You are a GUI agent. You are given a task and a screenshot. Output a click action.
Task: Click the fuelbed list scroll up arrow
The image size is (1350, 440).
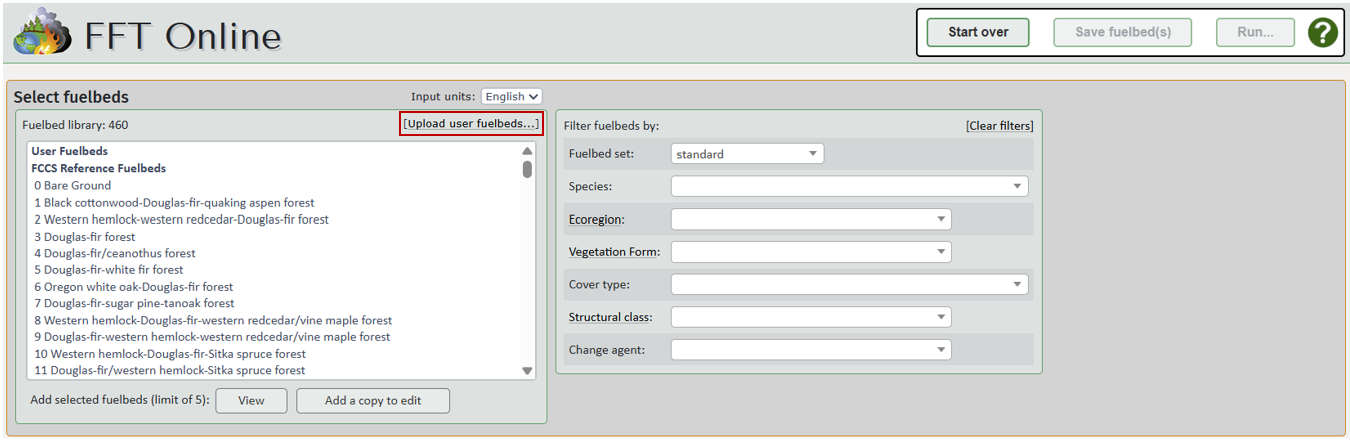click(528, 151)
